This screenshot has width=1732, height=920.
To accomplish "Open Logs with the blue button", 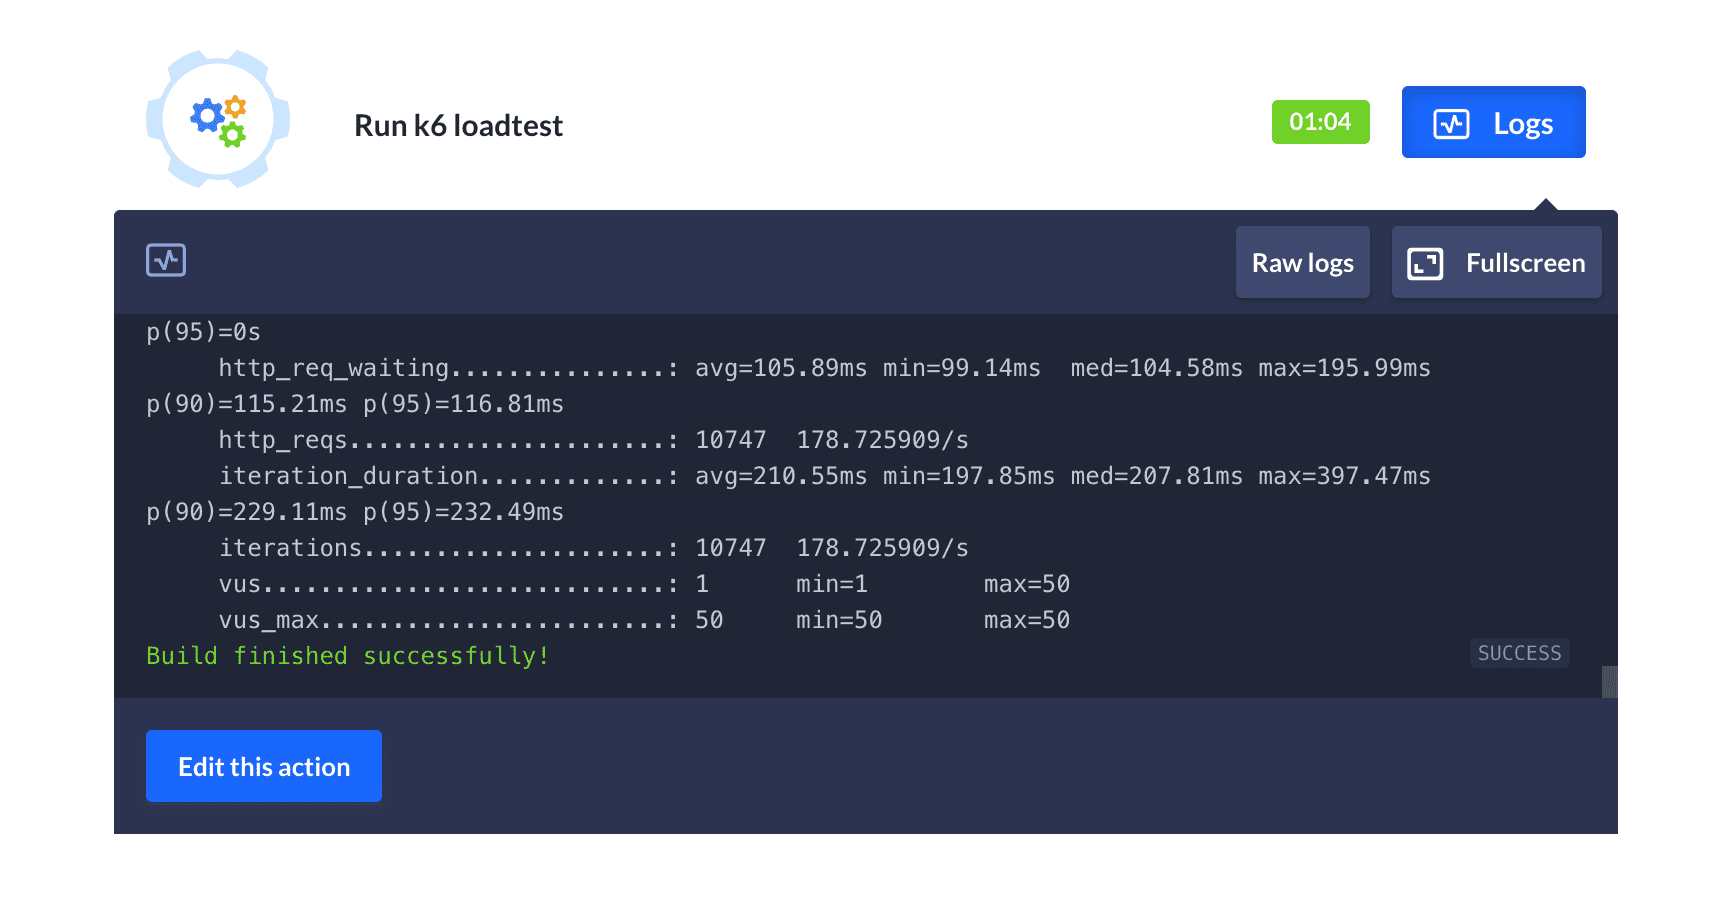I will click(x=1493, y=122).
